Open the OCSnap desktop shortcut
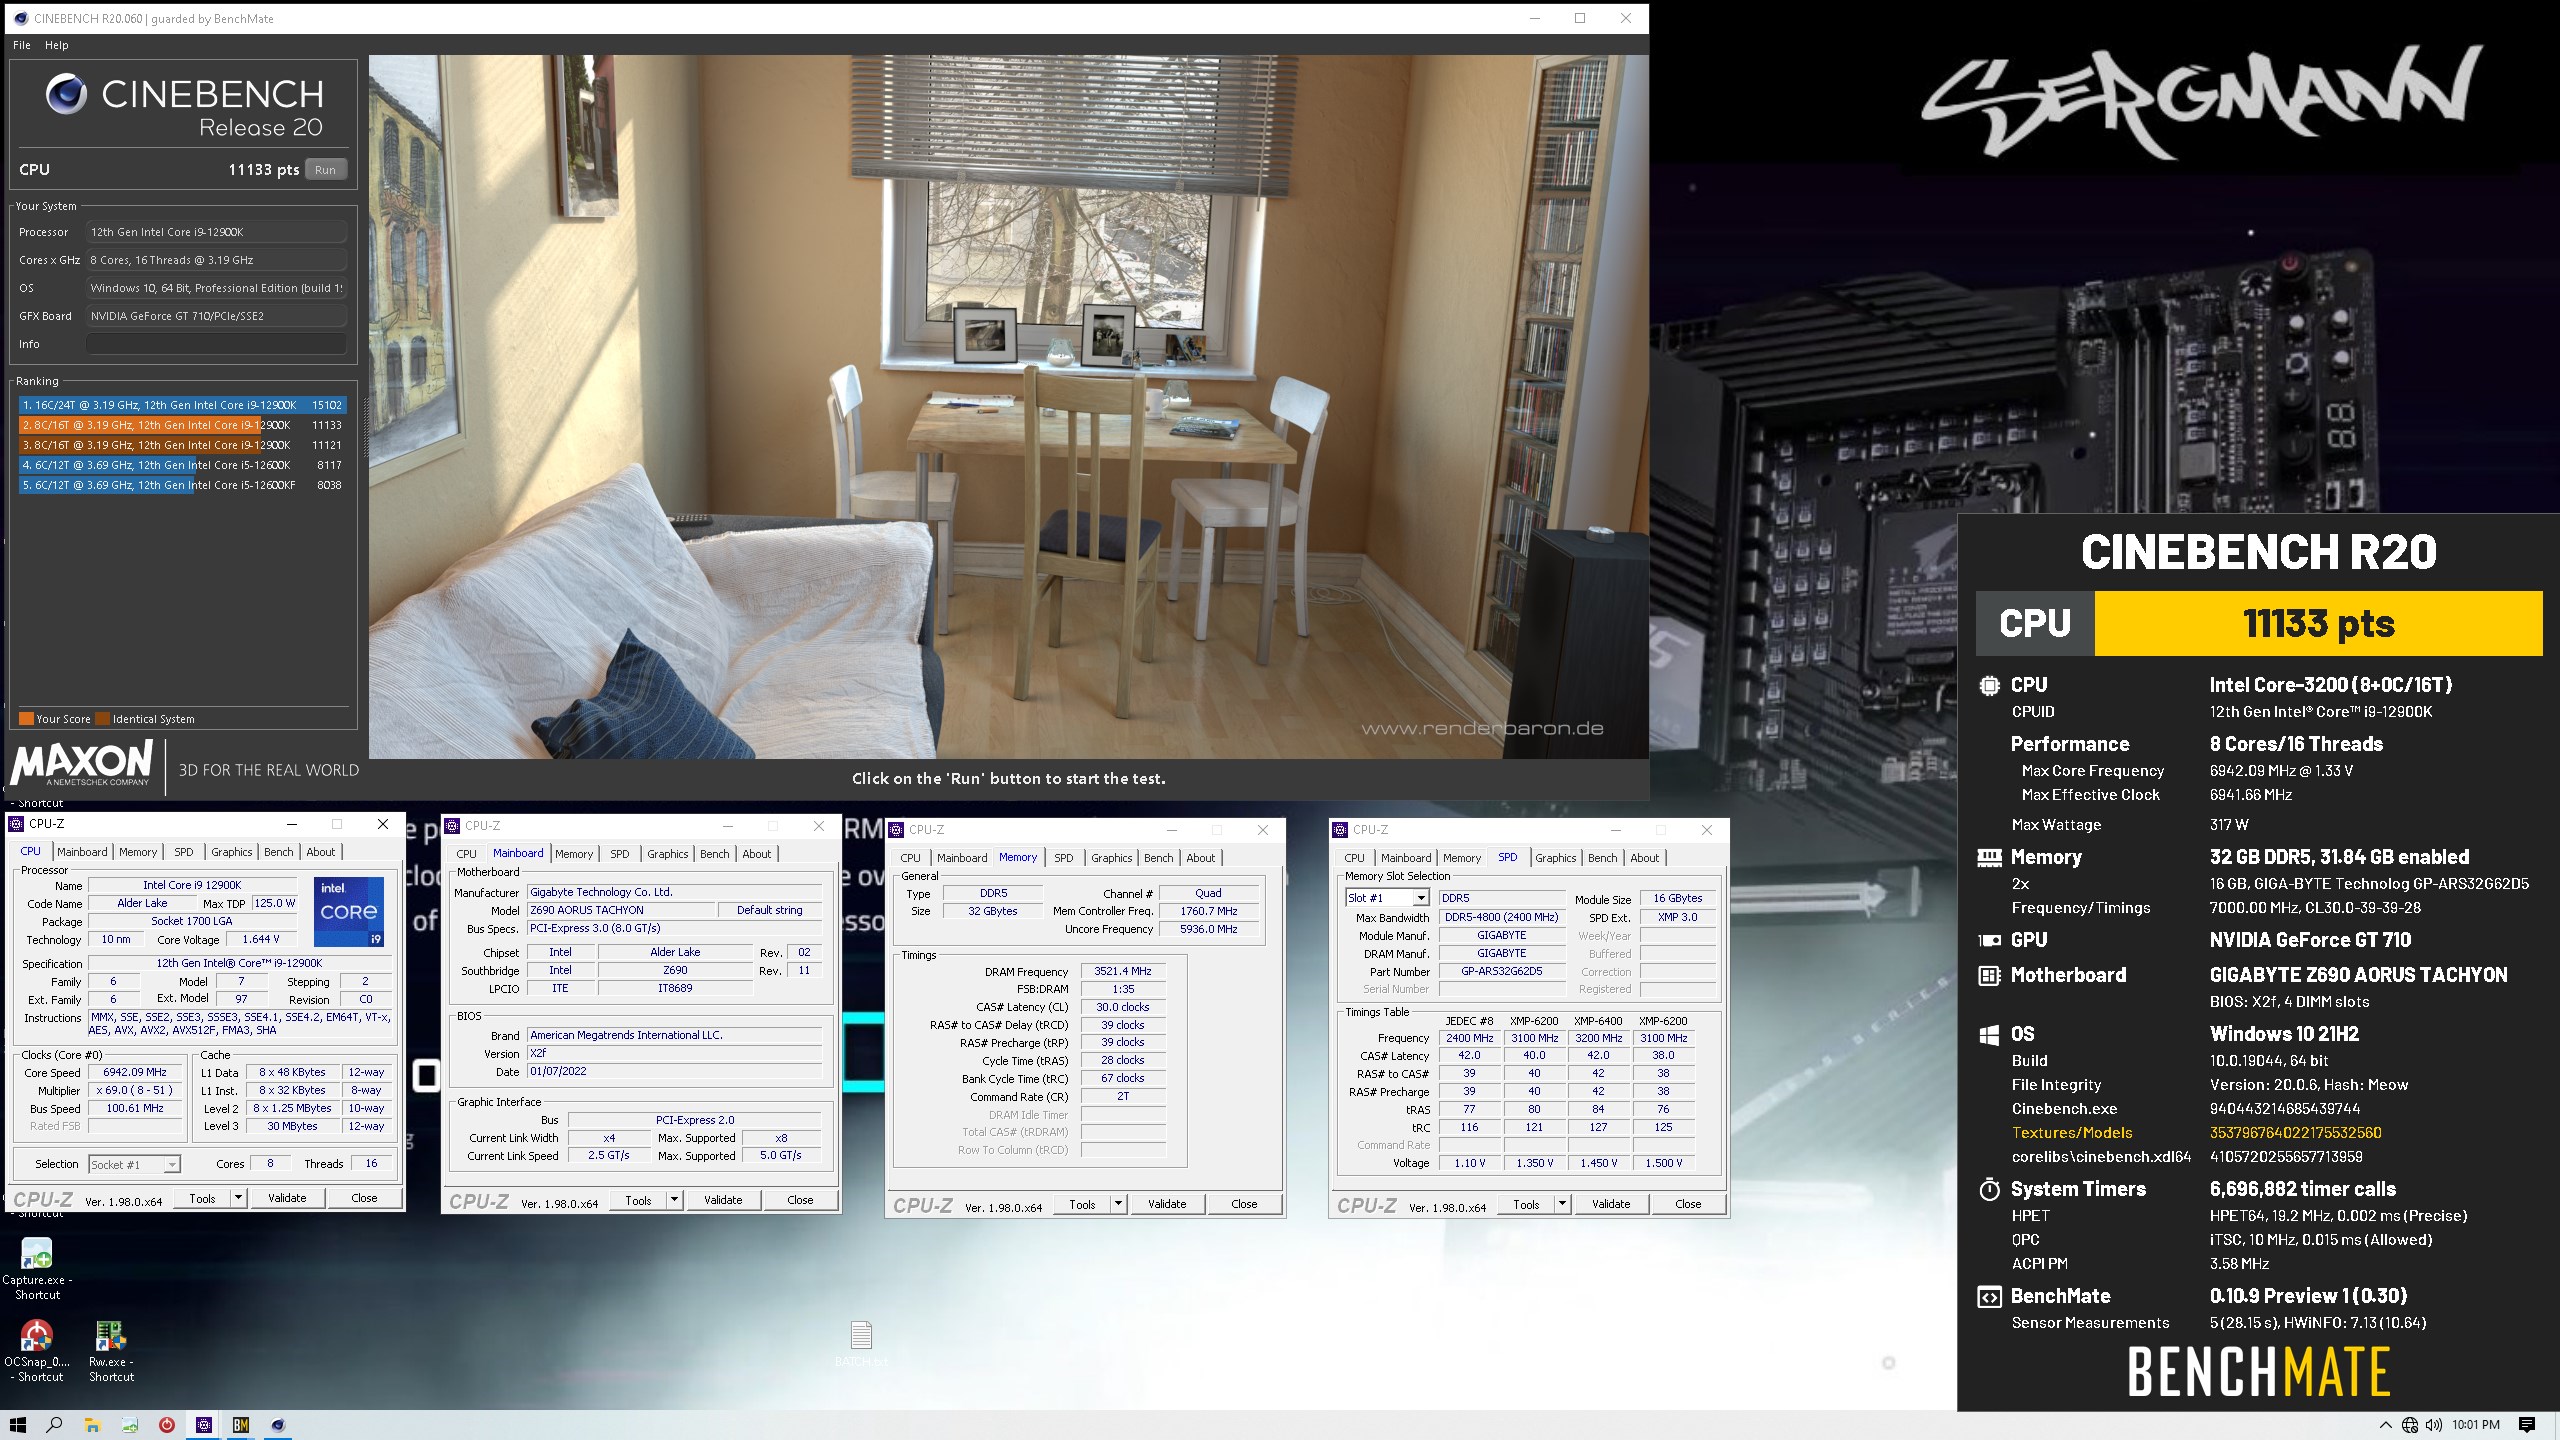2560x1440 pixels. pyautogui.click(x=37, y=1350)
